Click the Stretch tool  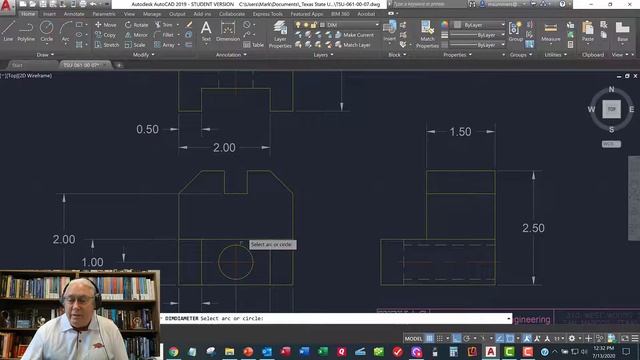point(107,45)
